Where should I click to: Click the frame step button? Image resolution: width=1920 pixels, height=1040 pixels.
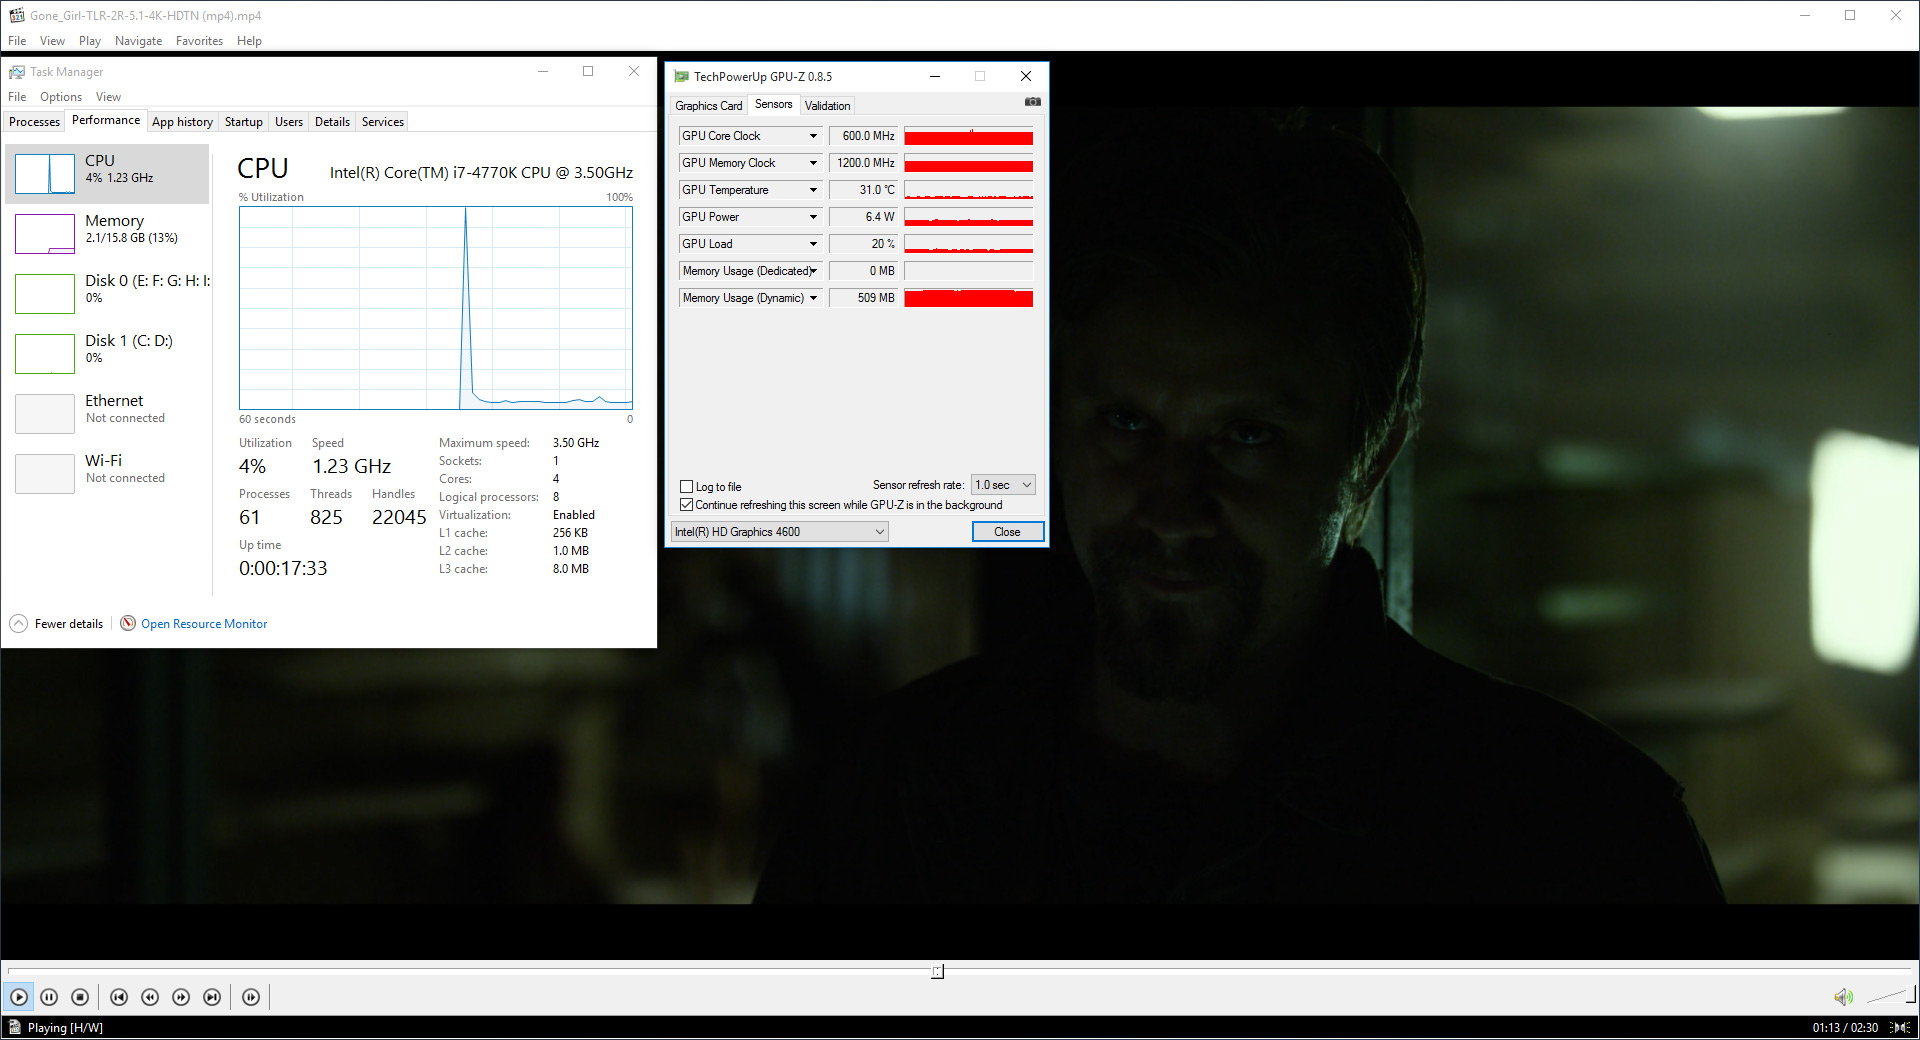(251, 997)
